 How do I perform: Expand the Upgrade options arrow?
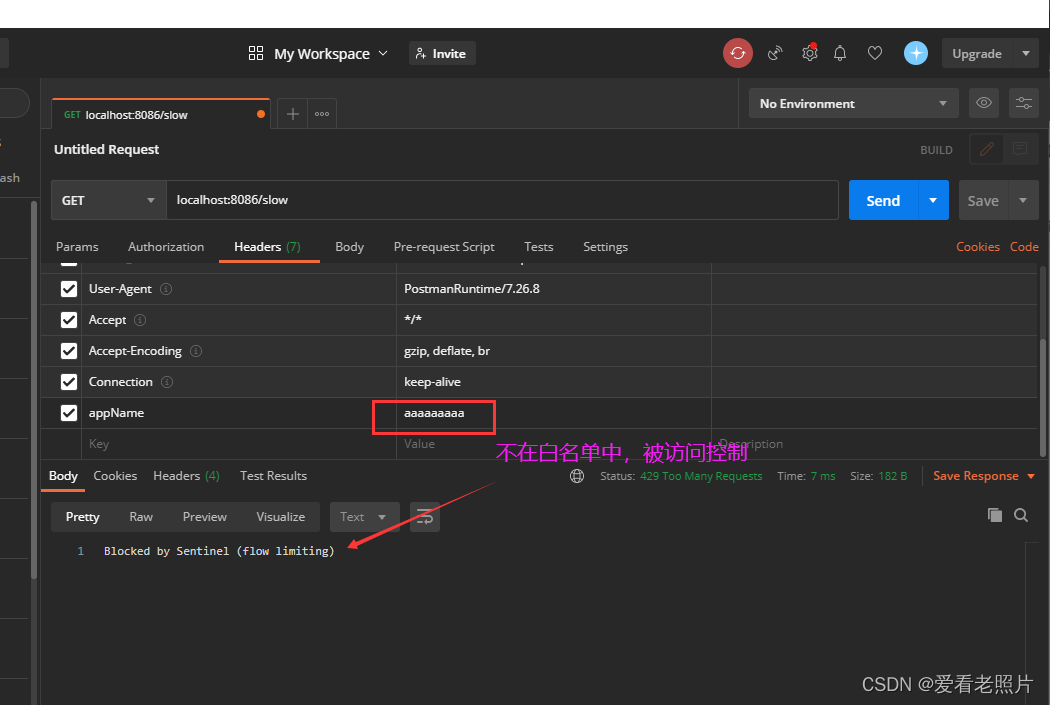tap(1025, 54)
